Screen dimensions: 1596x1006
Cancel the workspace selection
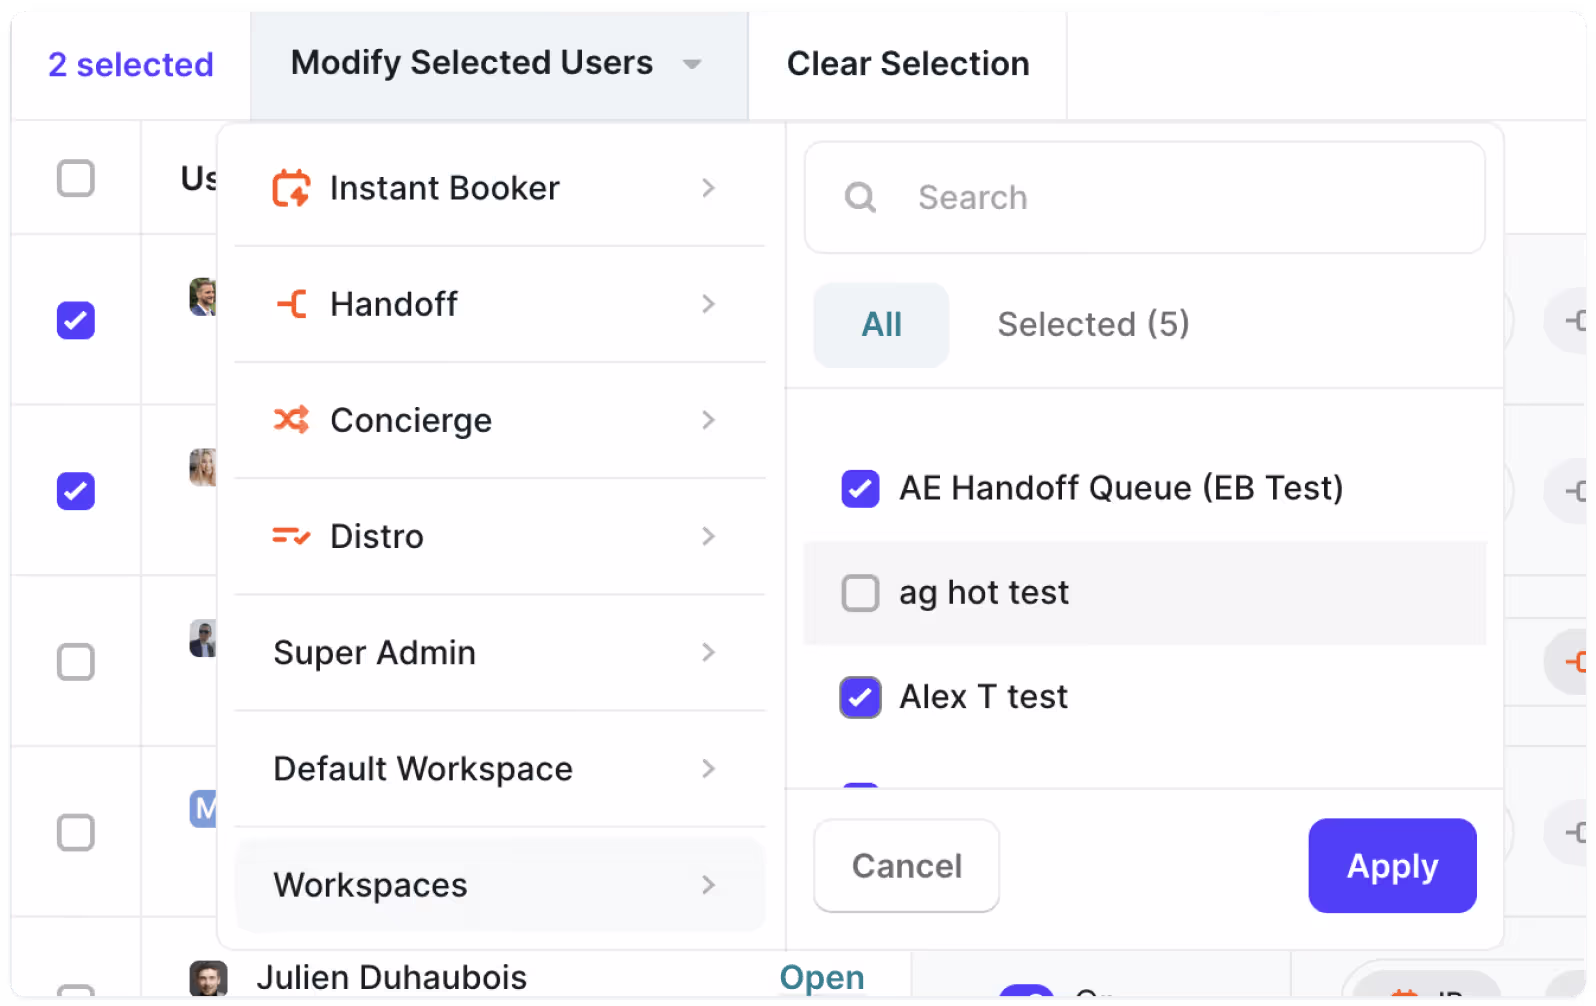pos(907,866)
